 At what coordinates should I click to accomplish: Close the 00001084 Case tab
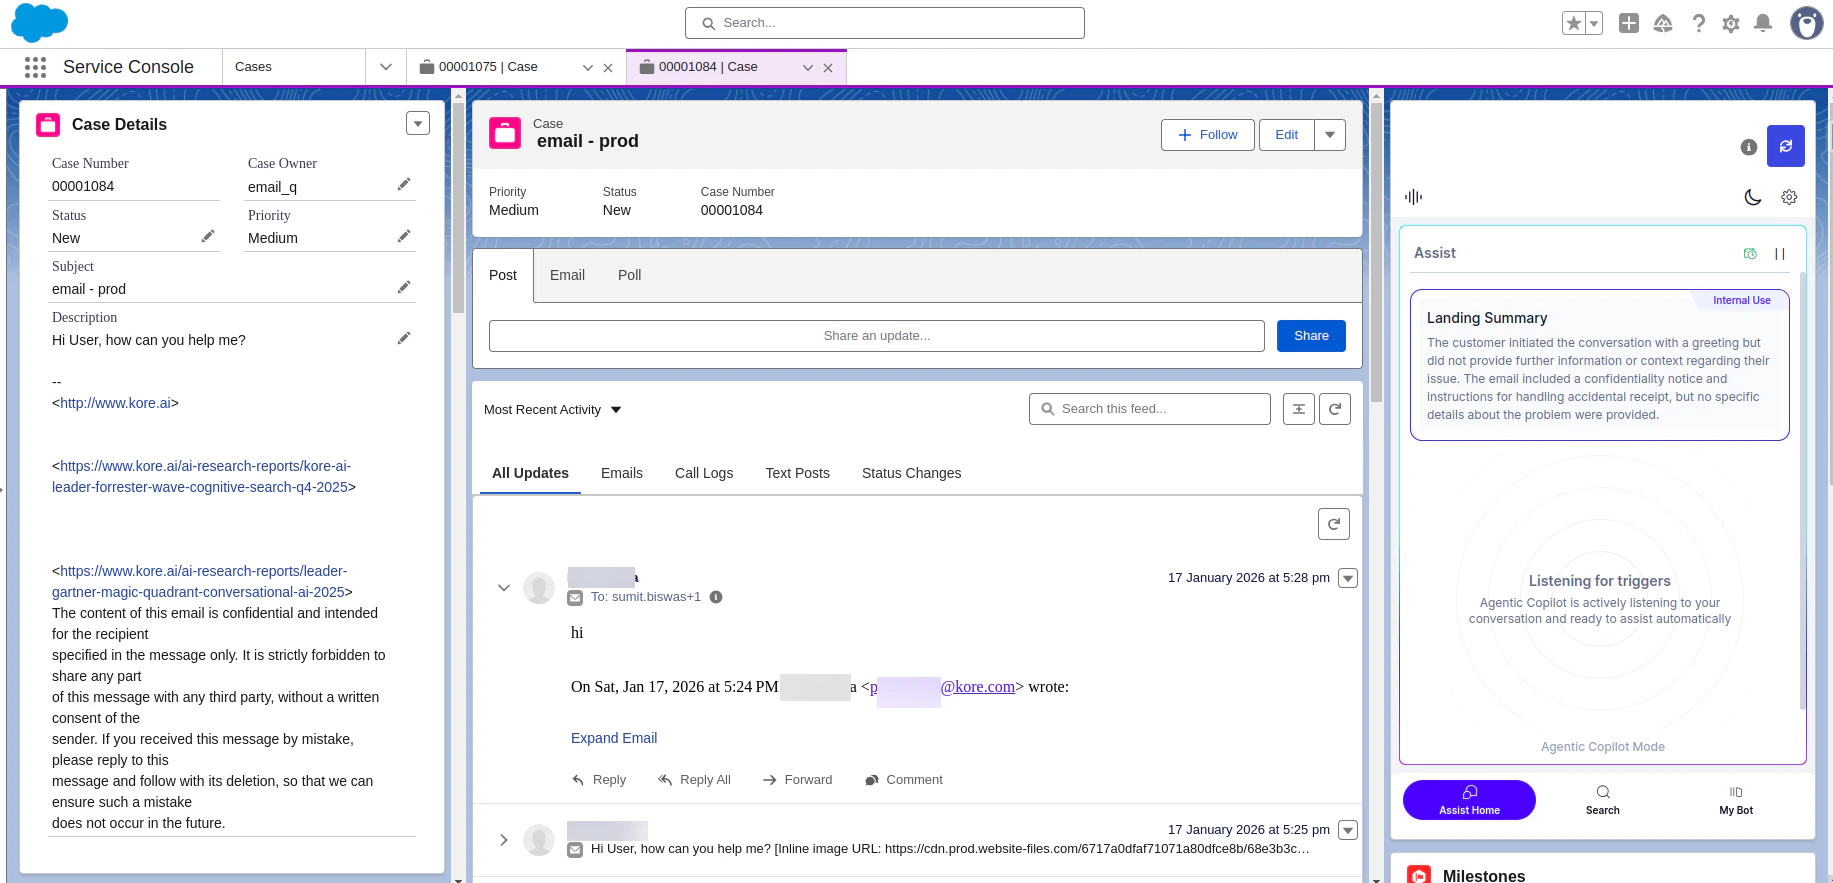pyautogui.click(x=828, y=68)
